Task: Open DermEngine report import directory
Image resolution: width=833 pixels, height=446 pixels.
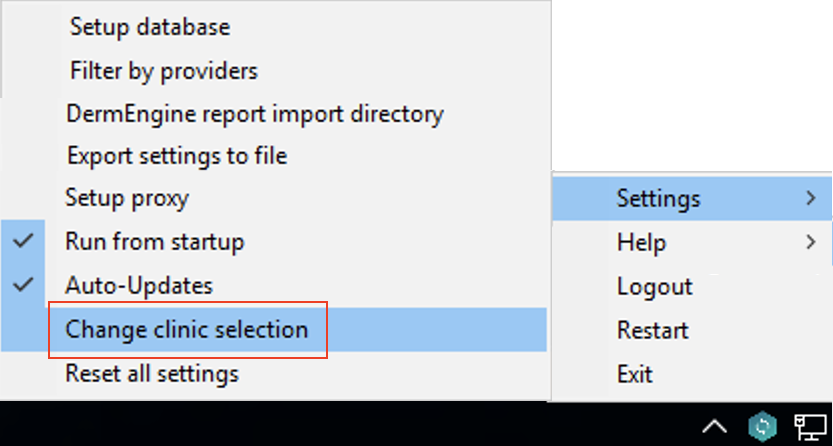Action: click(x=254, y=114)
